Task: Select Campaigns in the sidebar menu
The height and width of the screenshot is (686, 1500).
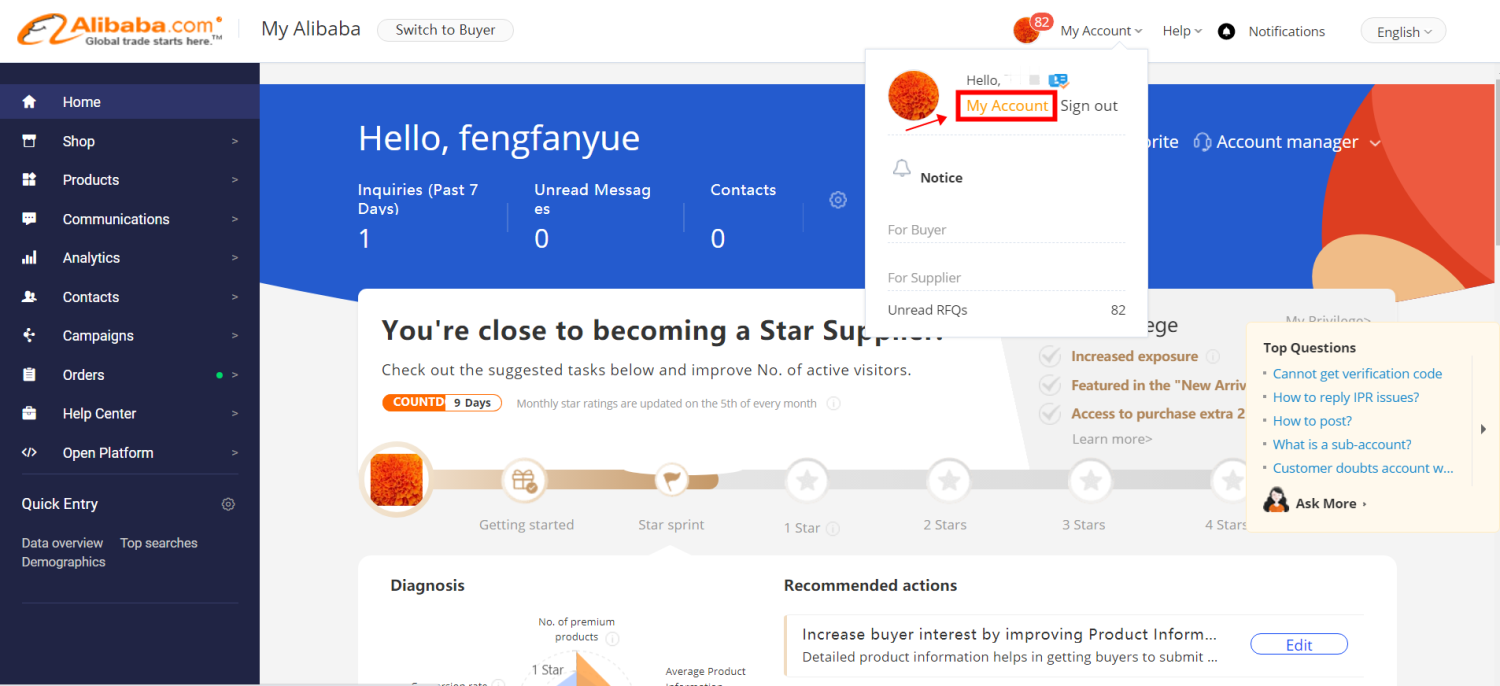Action: coord(130,336)
